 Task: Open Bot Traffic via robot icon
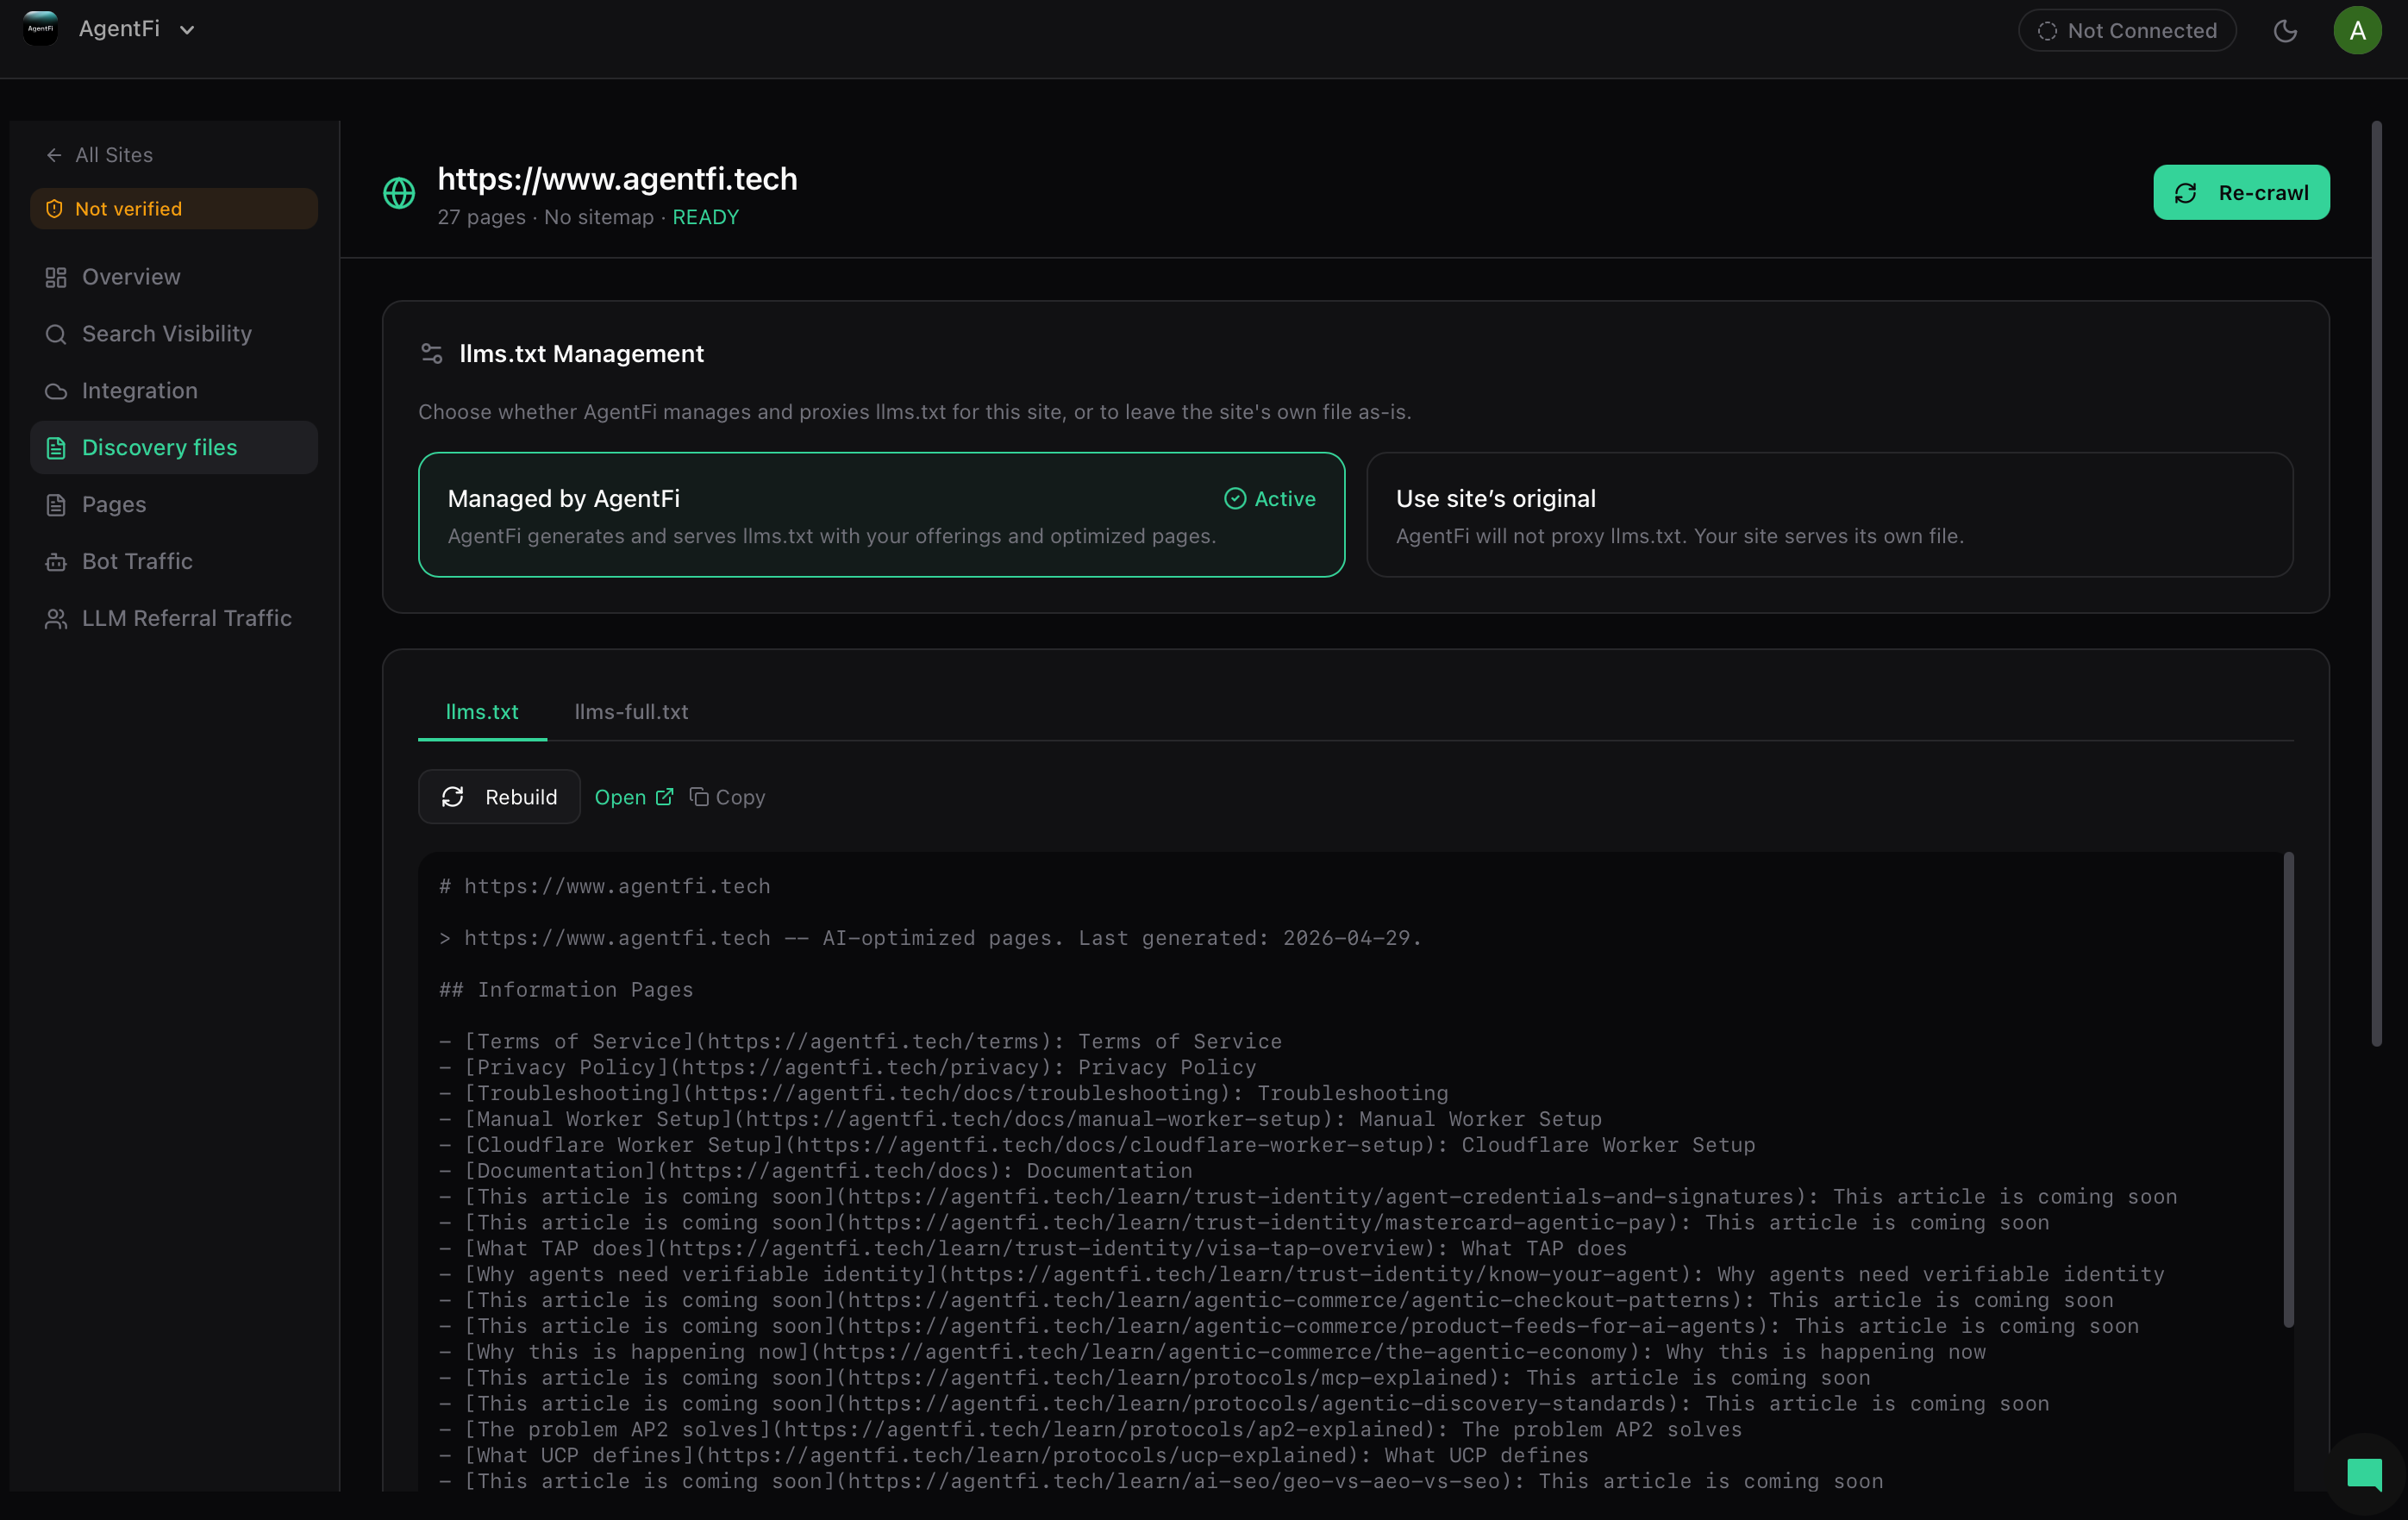click(56, 562)
